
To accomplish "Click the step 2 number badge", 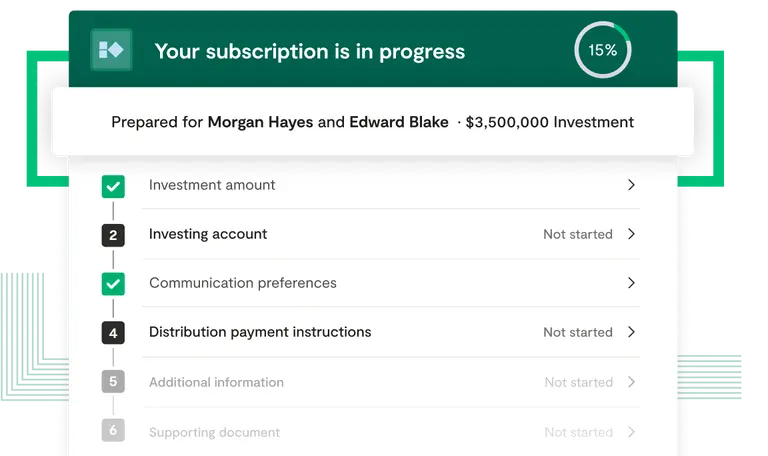I will 113,235.
